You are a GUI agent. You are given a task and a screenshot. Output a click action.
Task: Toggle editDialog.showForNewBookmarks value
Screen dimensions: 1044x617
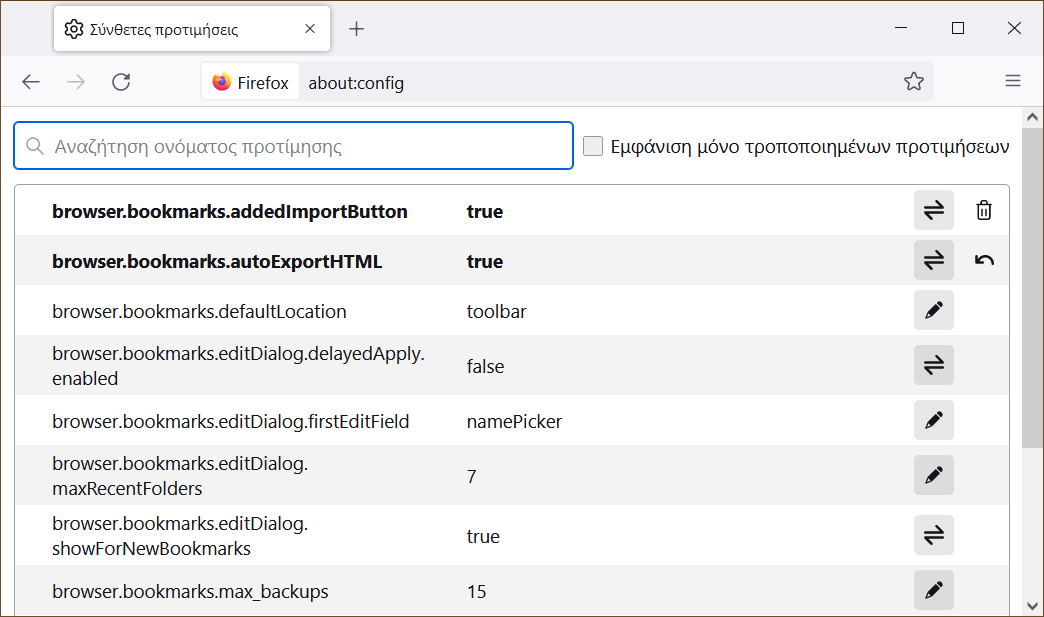pyautogui.click(x=933, y=535)
